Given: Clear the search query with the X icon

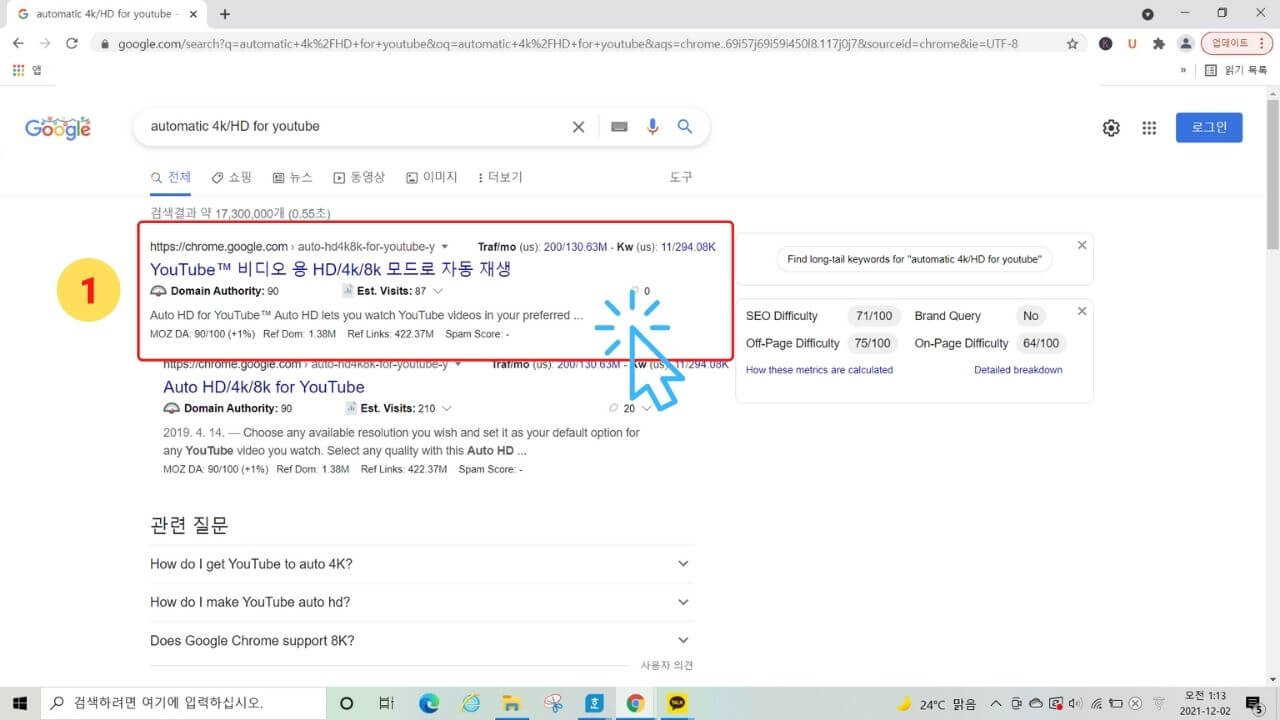Looking at the screenshot, I should [578, 127].
